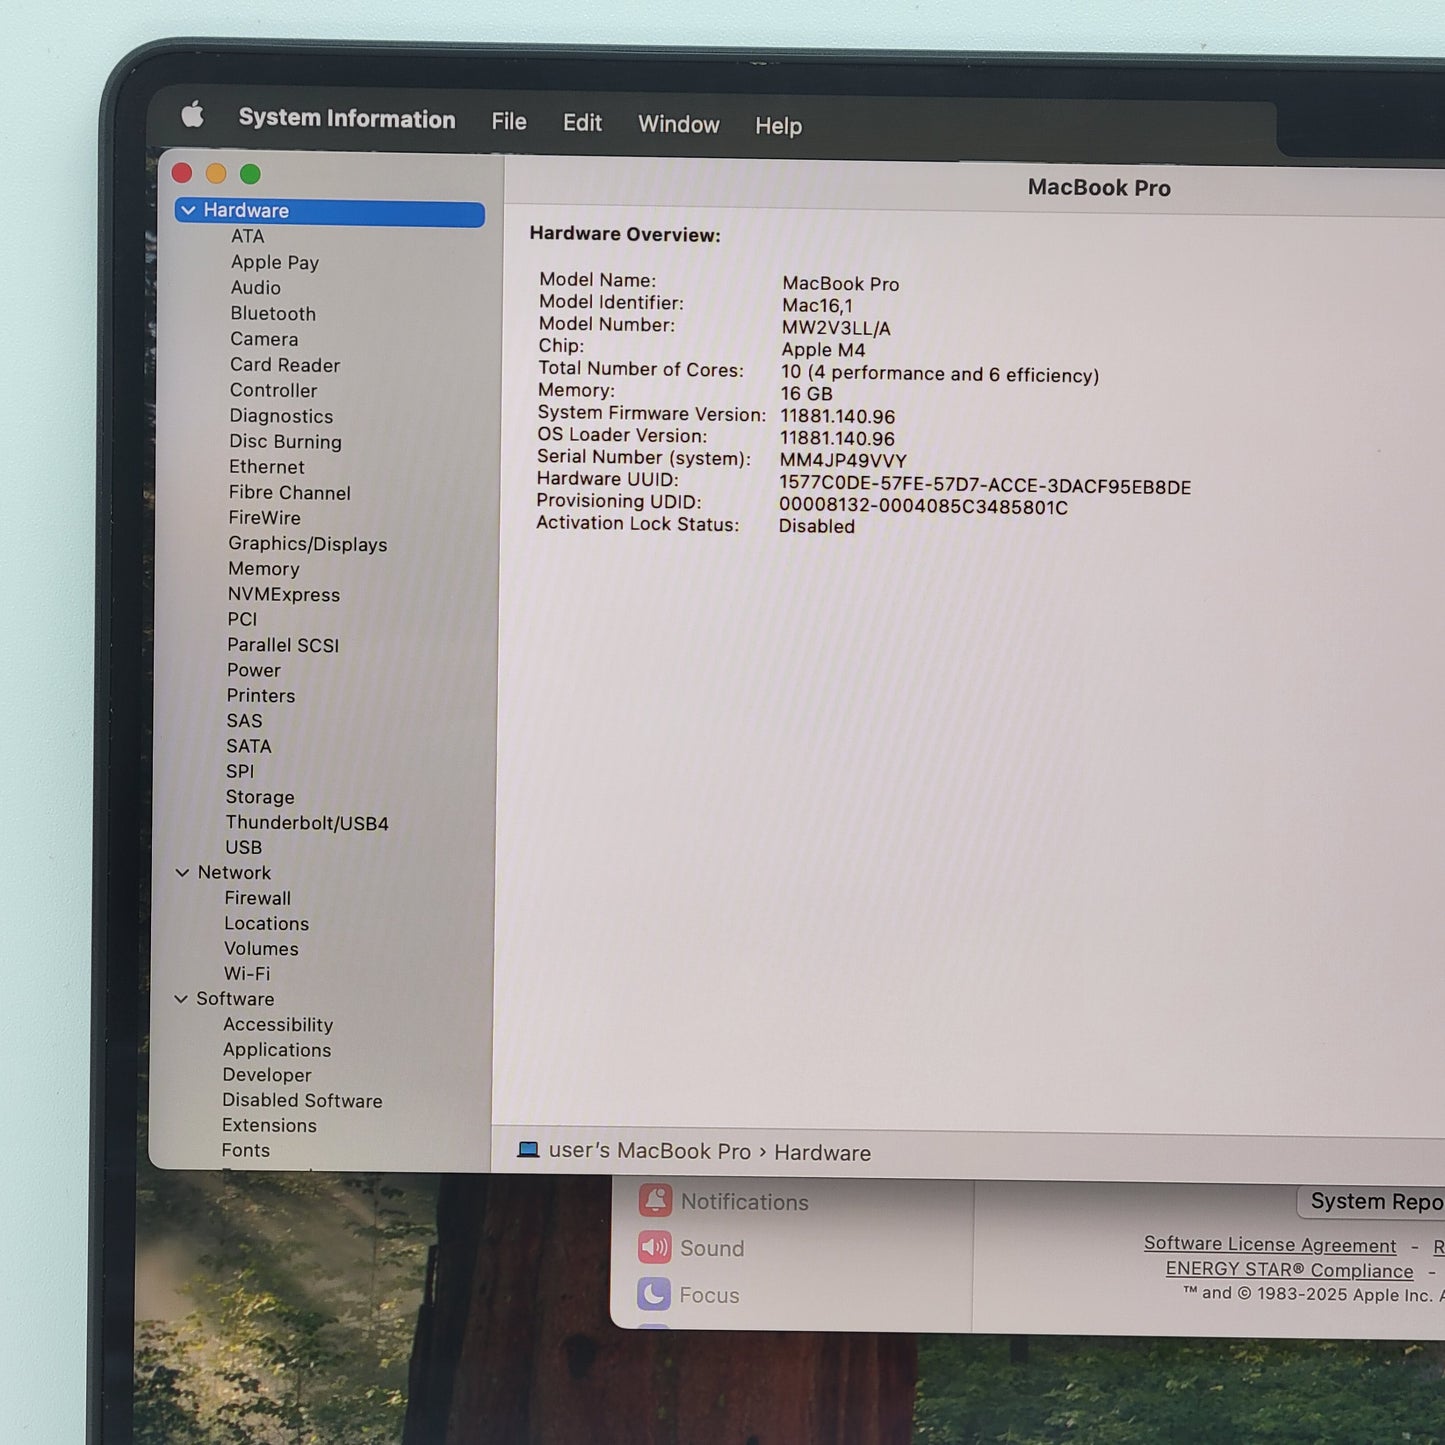Image resolution: width=1445 pixels, height=1445 pixels.
Task: Select Disc Burning in the sidebar
Action: point(285,442)
